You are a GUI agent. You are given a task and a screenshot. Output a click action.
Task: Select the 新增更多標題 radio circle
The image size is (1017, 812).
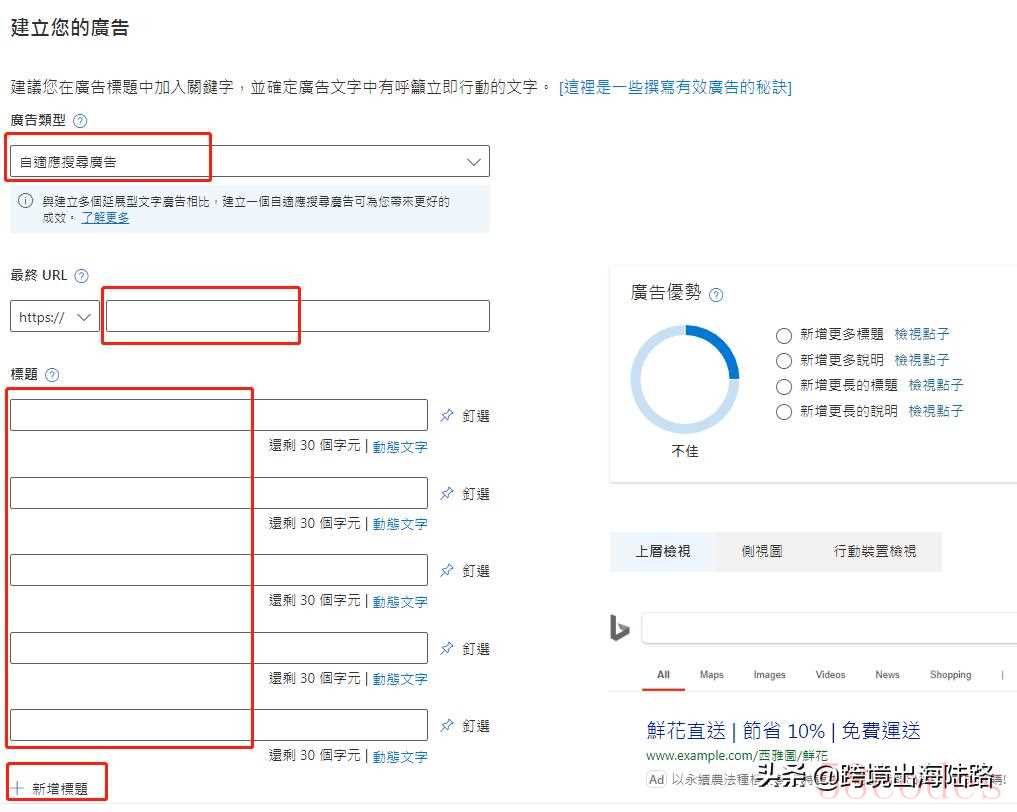(784, 335)
